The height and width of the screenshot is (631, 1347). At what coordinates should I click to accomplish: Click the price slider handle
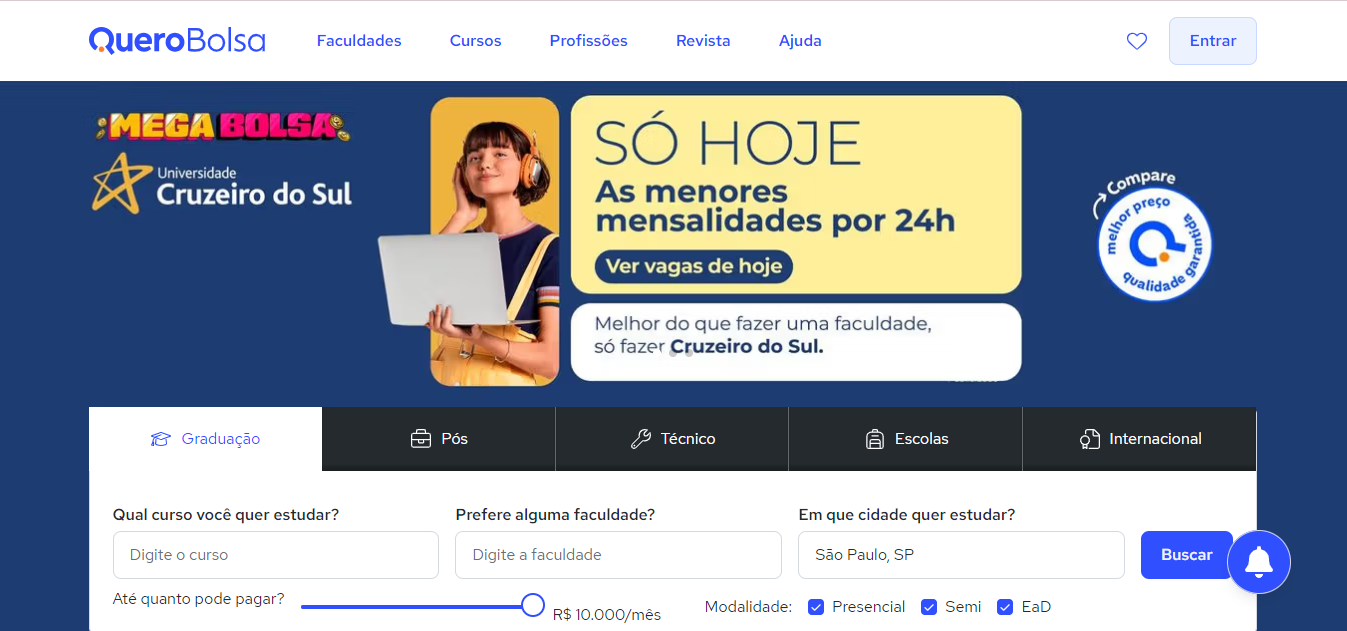tap(533, 605)
